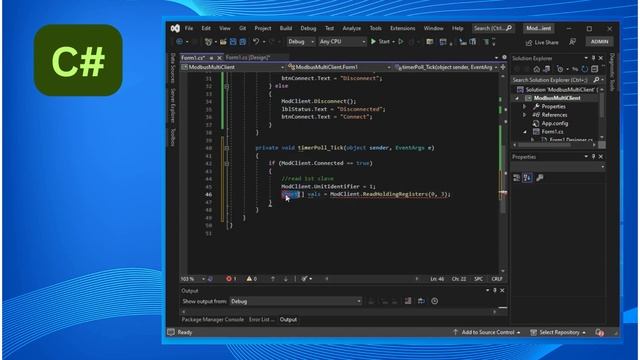Click the Properties panel Property Pages wrench
This screenshot has width=640, height=360.
click(x=540, y=178)
